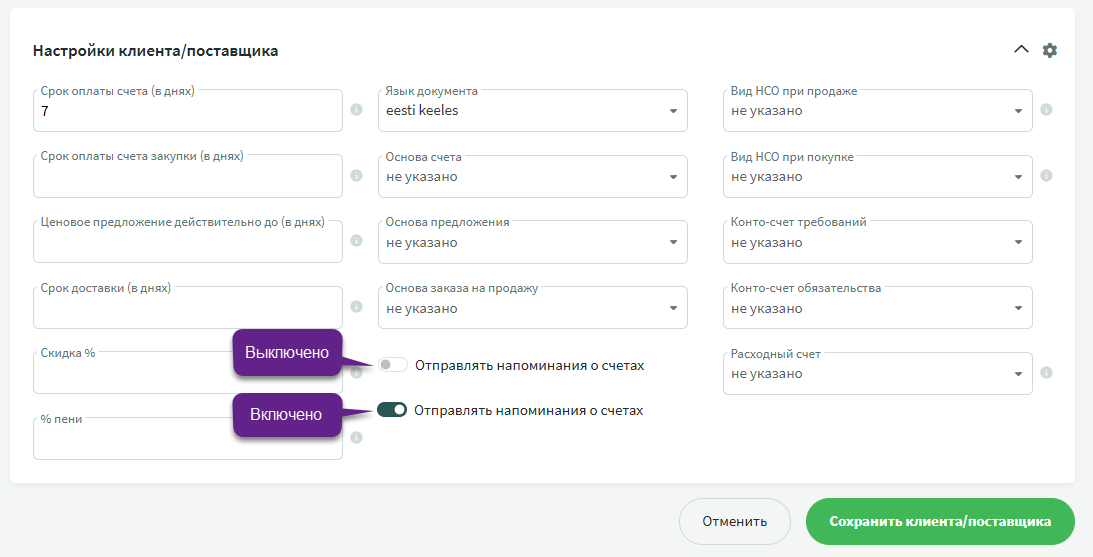1093x557 pixels.
Task: Click the settings gear icon in section header
Action: 1049,50
